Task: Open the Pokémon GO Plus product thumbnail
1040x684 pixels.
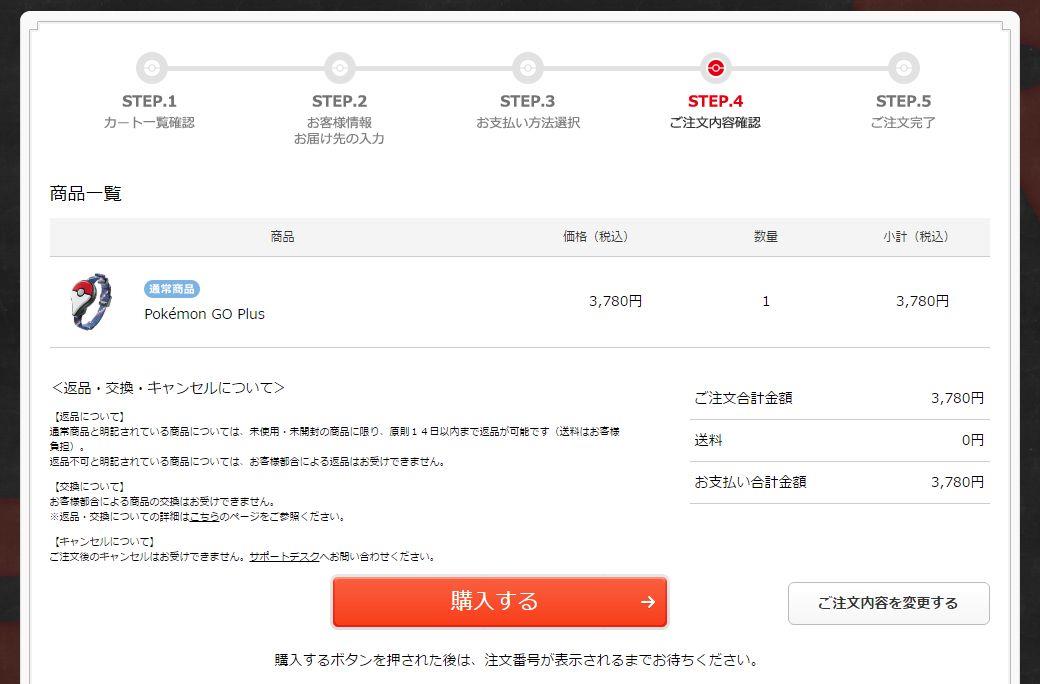Action: pos(91,301)
